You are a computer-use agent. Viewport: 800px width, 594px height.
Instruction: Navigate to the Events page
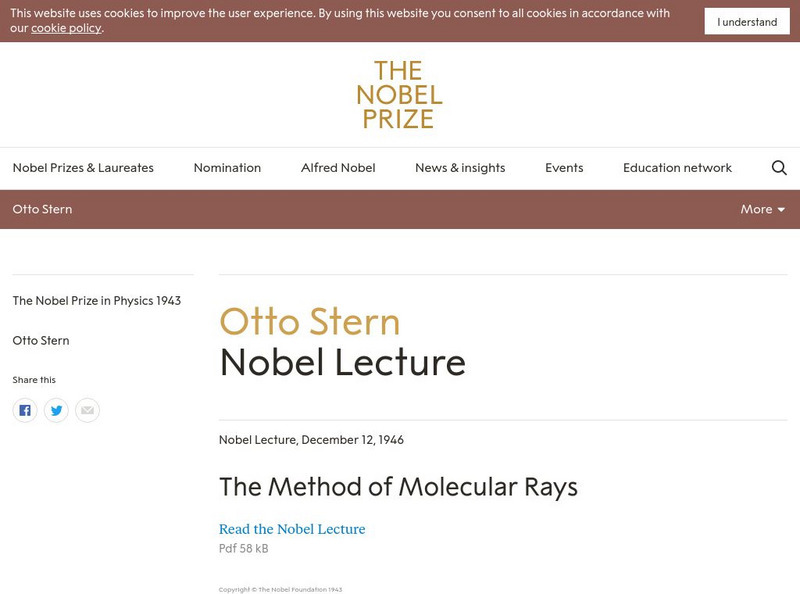pyautogui.click(x=564, y=168)
